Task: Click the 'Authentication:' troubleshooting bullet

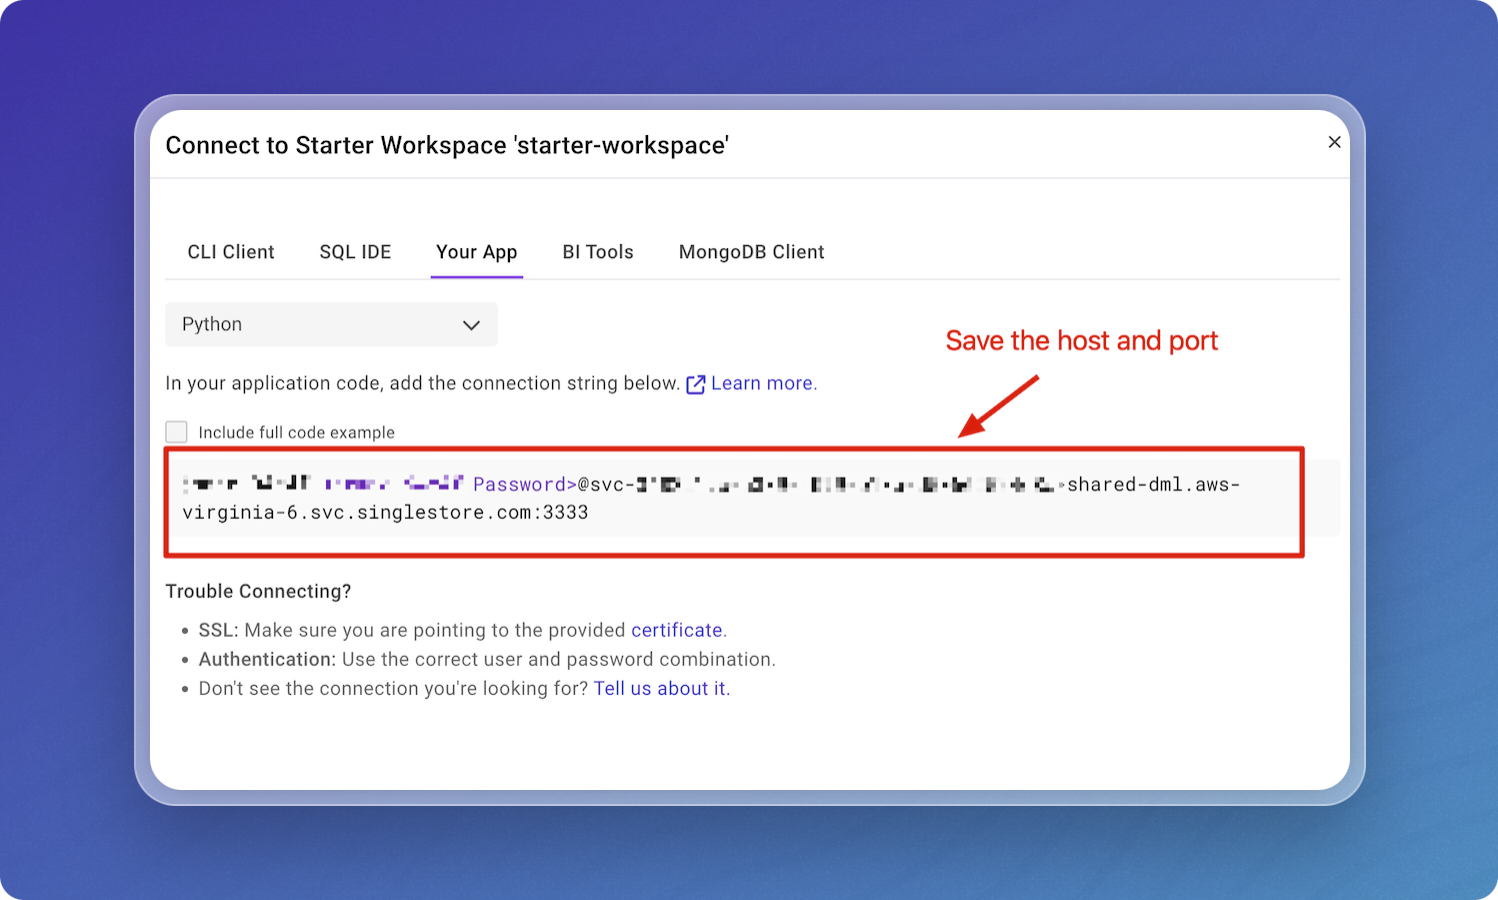Action: click(x=267, y=659)
